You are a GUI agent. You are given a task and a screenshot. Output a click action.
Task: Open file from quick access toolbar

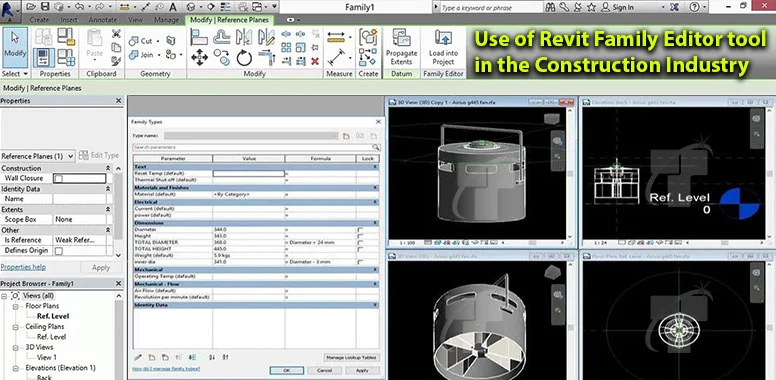[x=31, y=7]
